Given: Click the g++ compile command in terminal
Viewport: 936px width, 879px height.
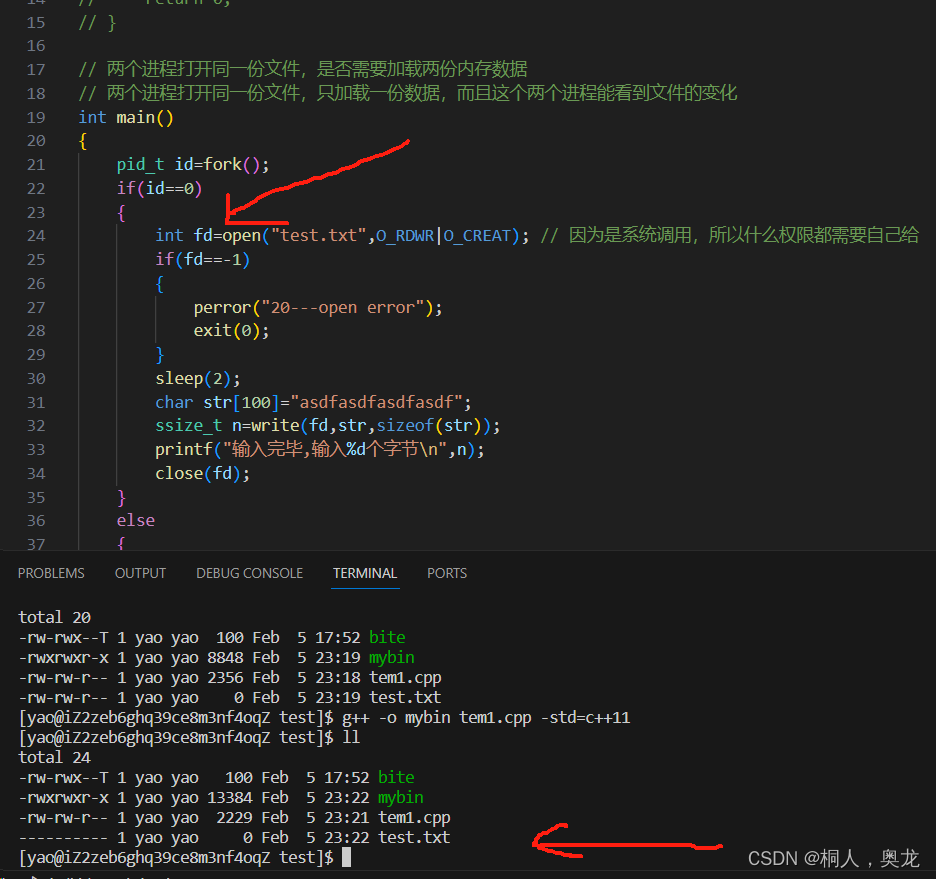Looking at the screenshot, I should pos(486,717).
